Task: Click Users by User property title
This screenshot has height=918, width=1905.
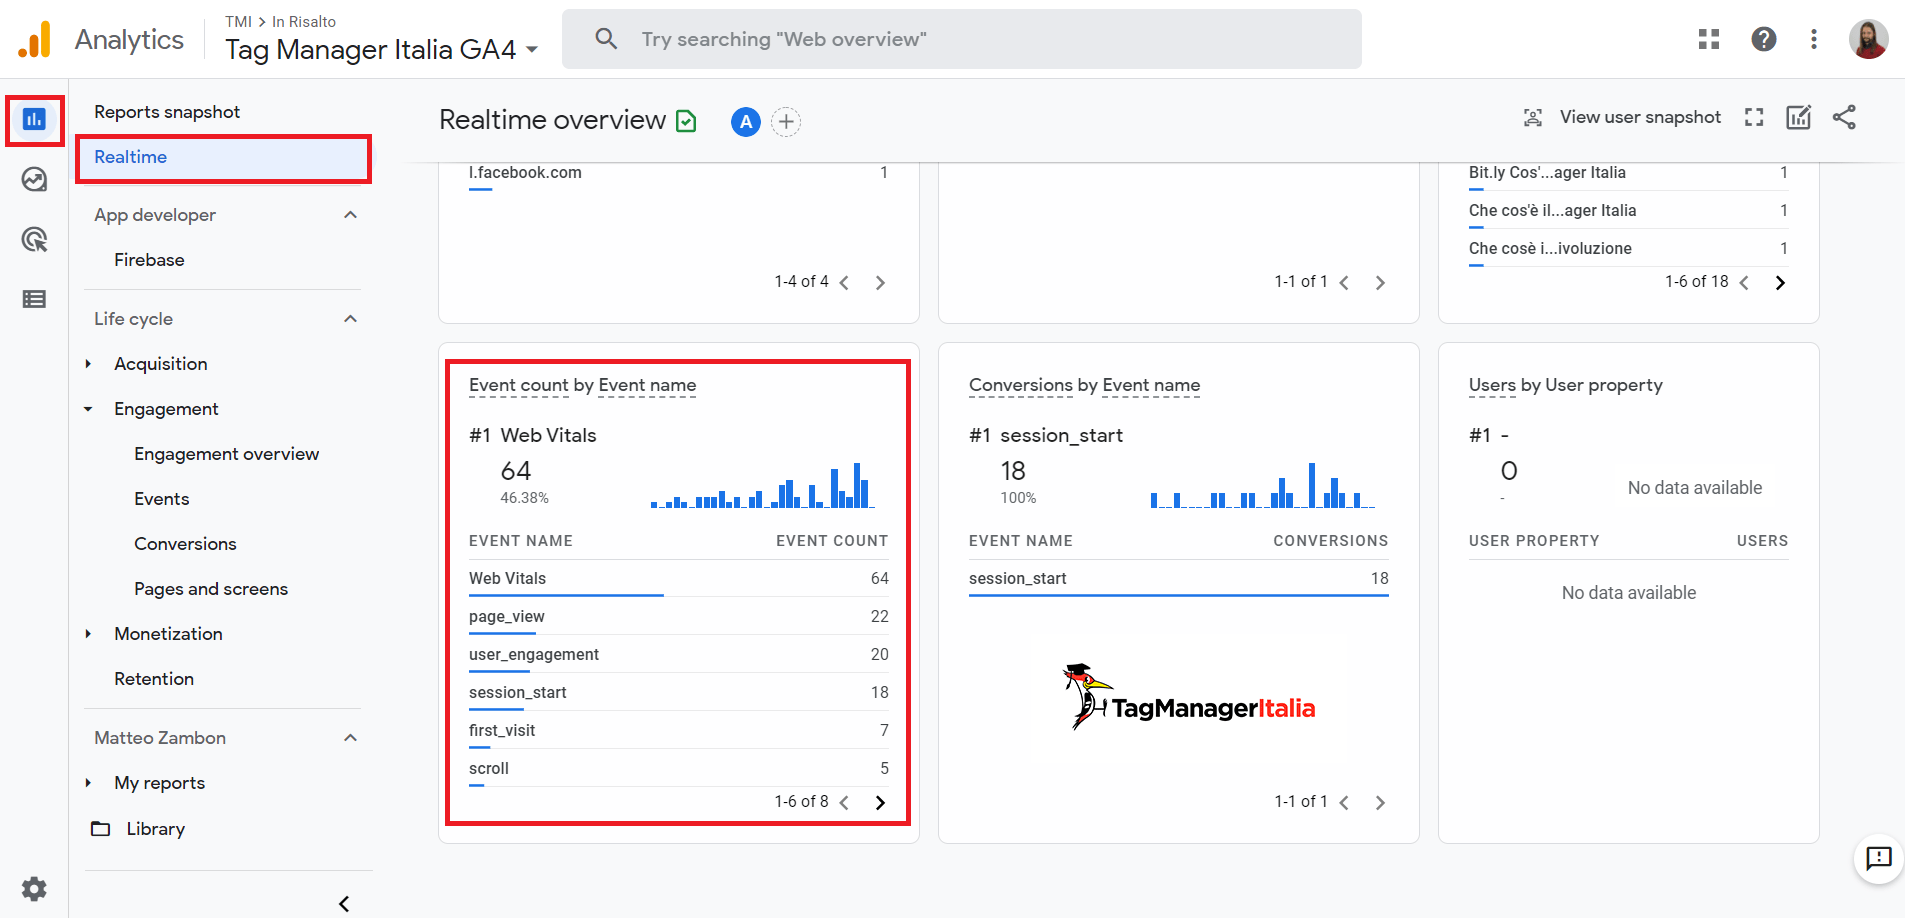Action: click(1566, 385)
